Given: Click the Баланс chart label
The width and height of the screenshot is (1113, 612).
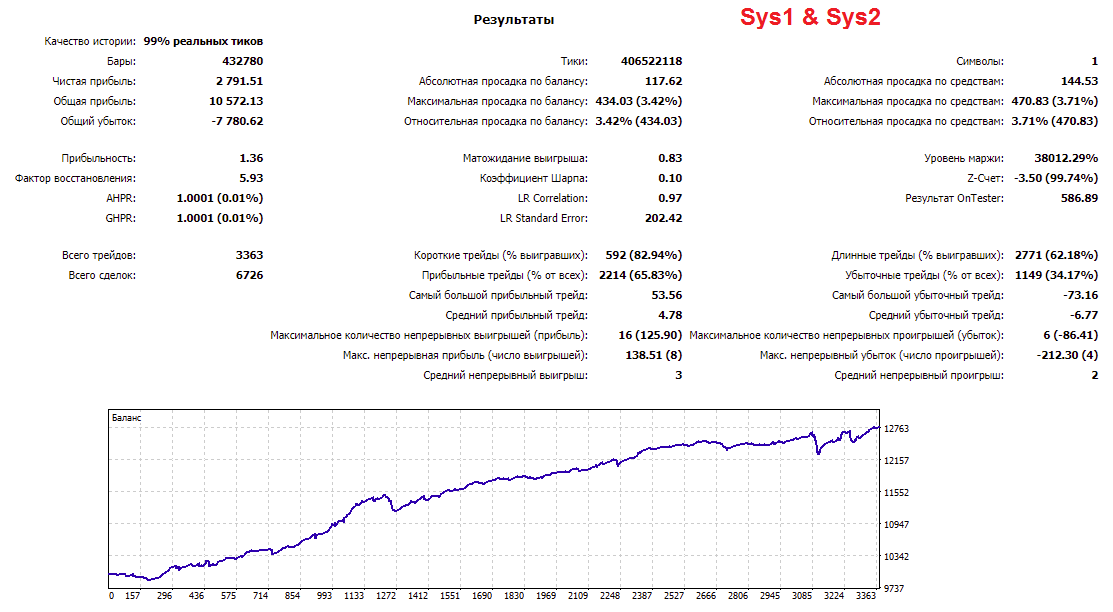Looking at the screenshot, I should (x=126, y=417).
